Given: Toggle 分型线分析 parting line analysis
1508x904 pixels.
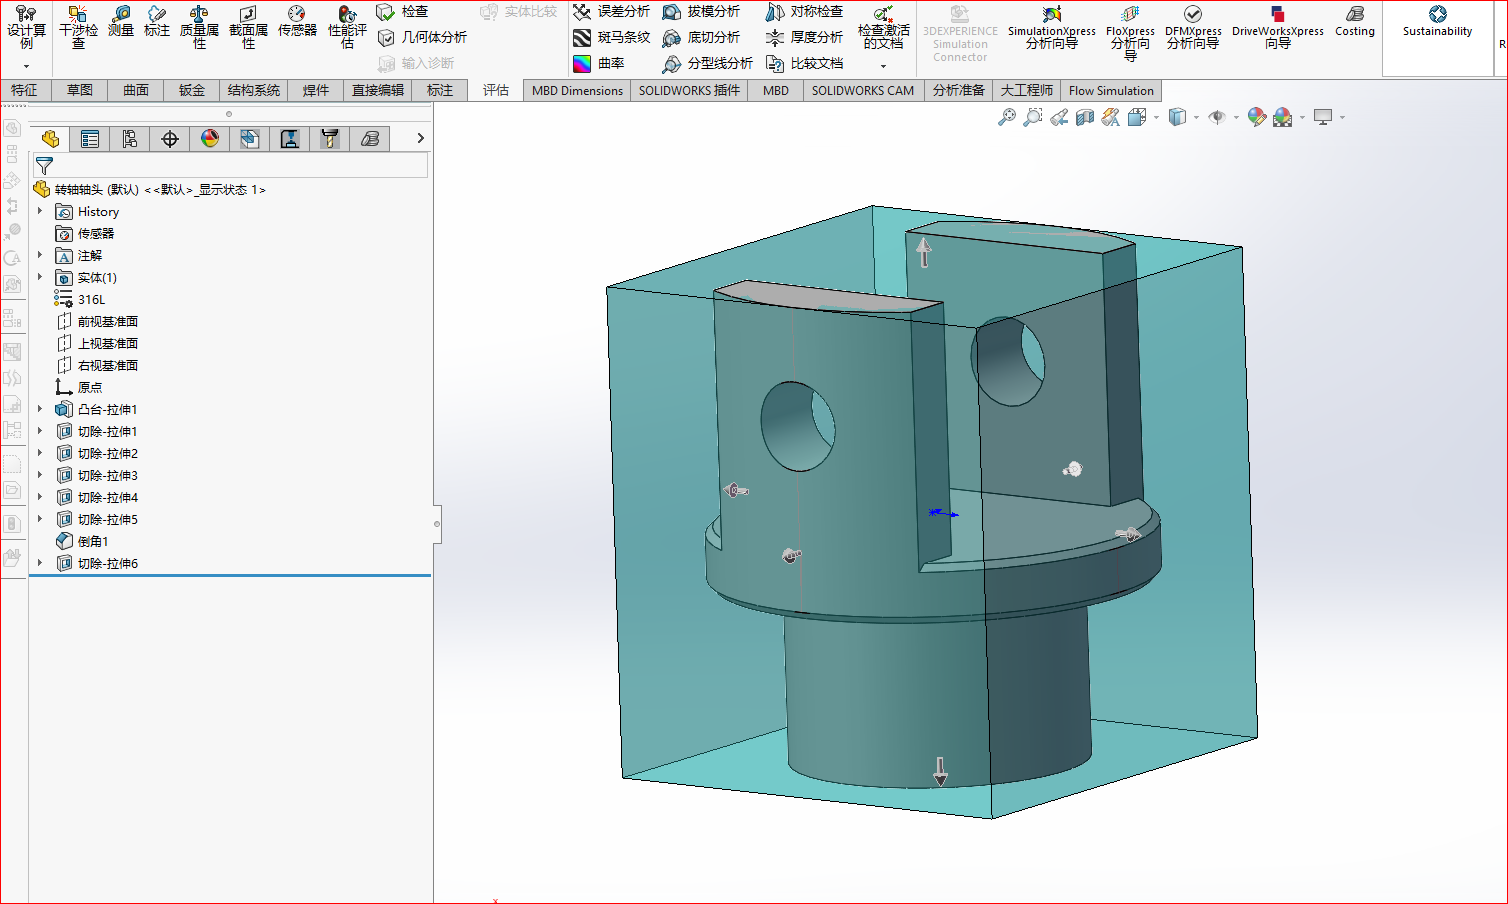Looking at the screenshot, I should click(708, 63).
